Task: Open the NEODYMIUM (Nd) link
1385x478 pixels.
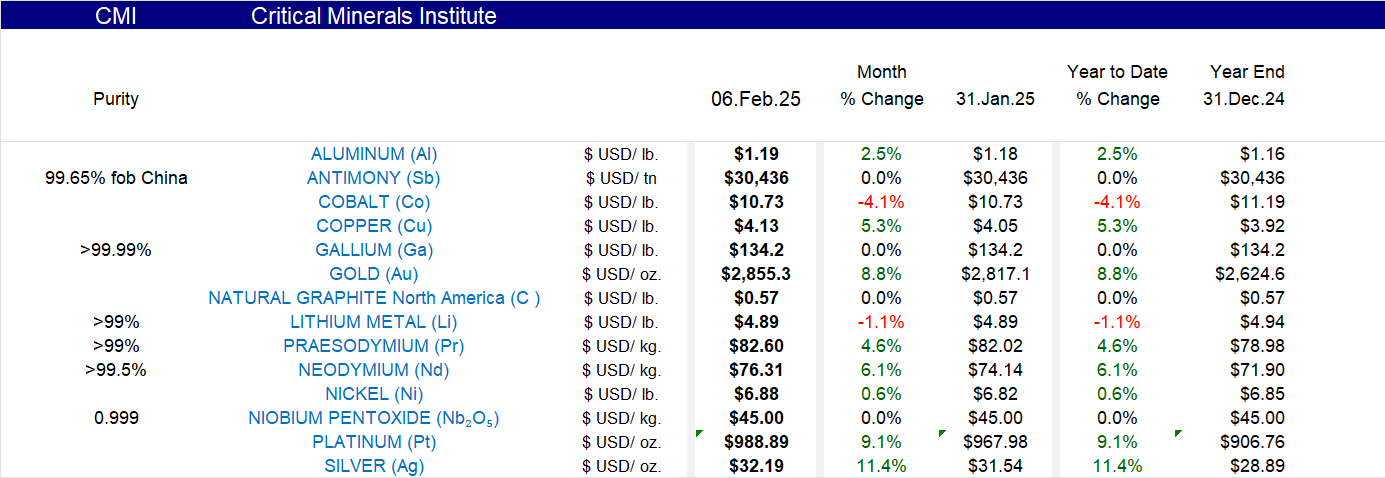Action: pyautogui.click(x=374, y=370)
